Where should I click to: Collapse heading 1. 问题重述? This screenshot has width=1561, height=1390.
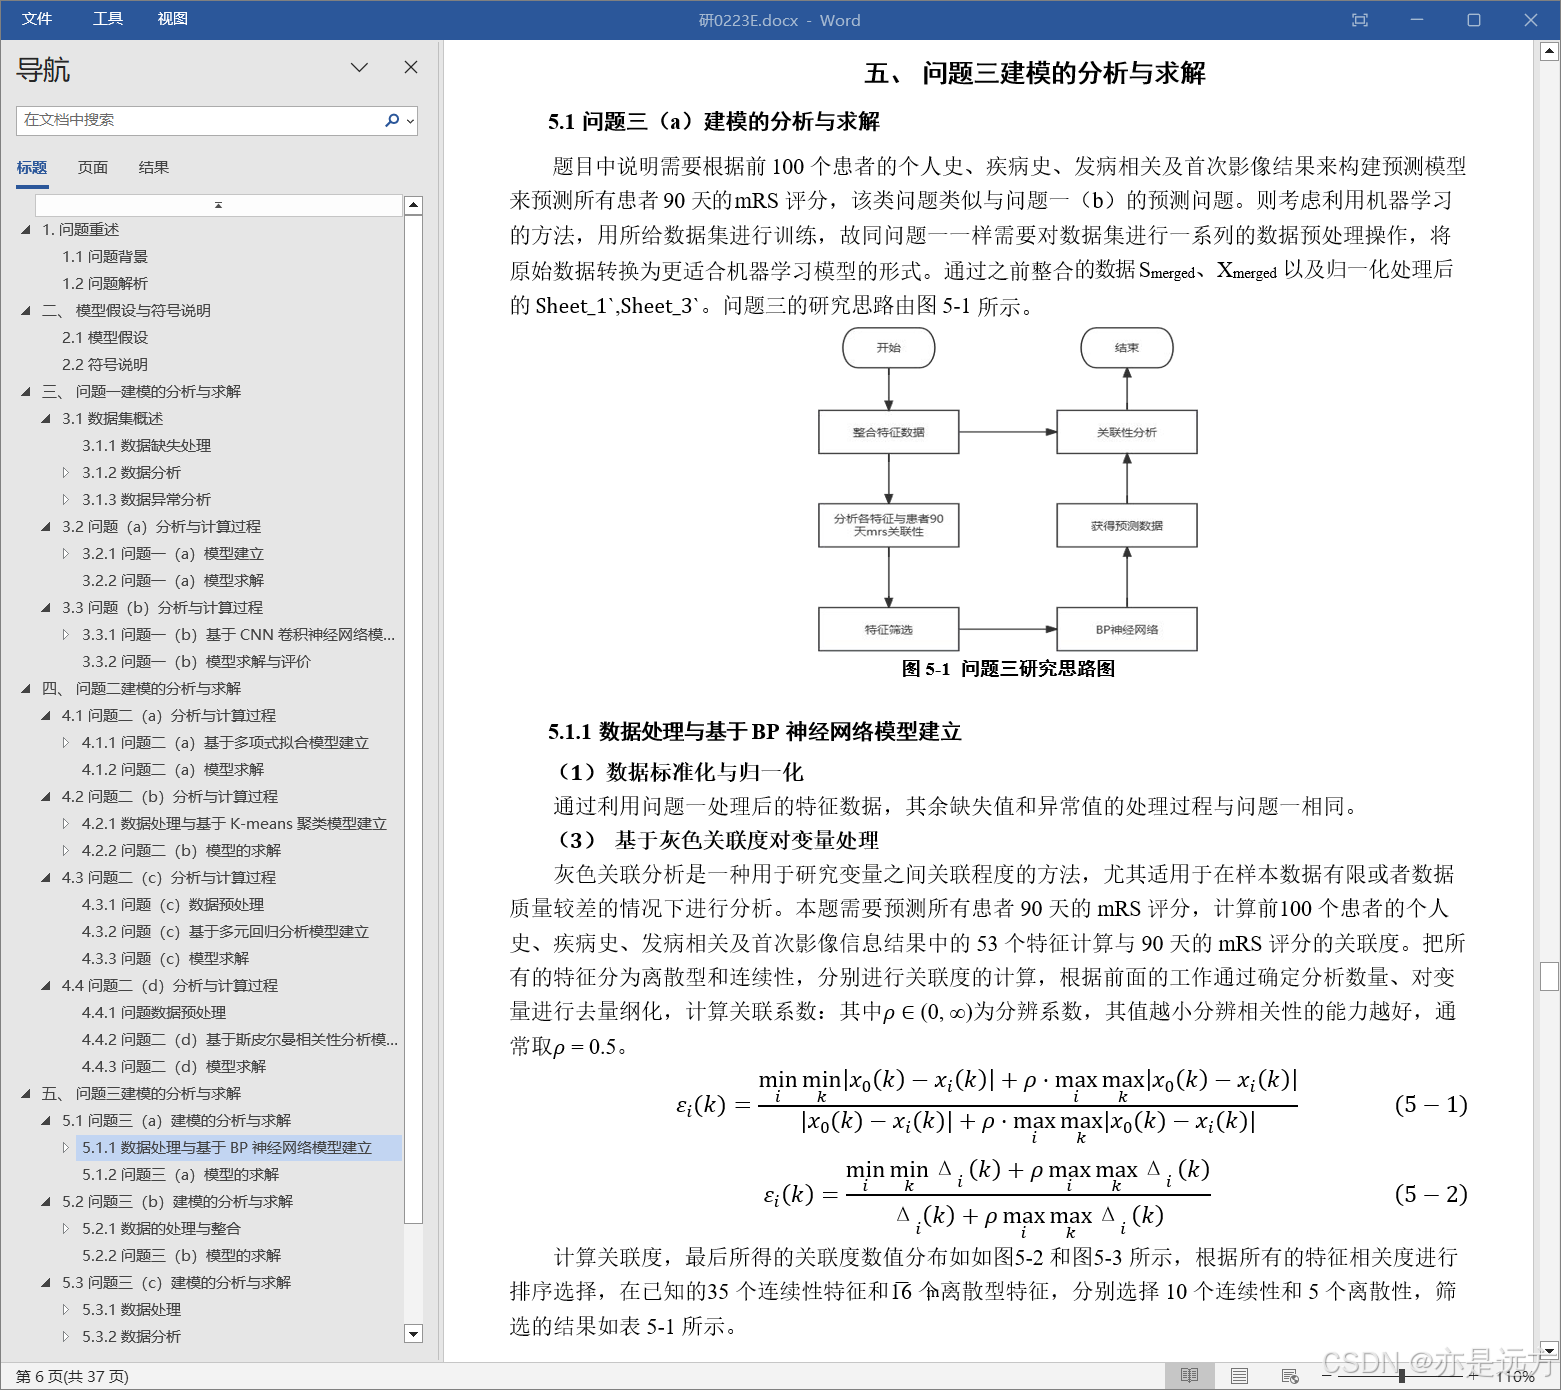pos(26,230)
